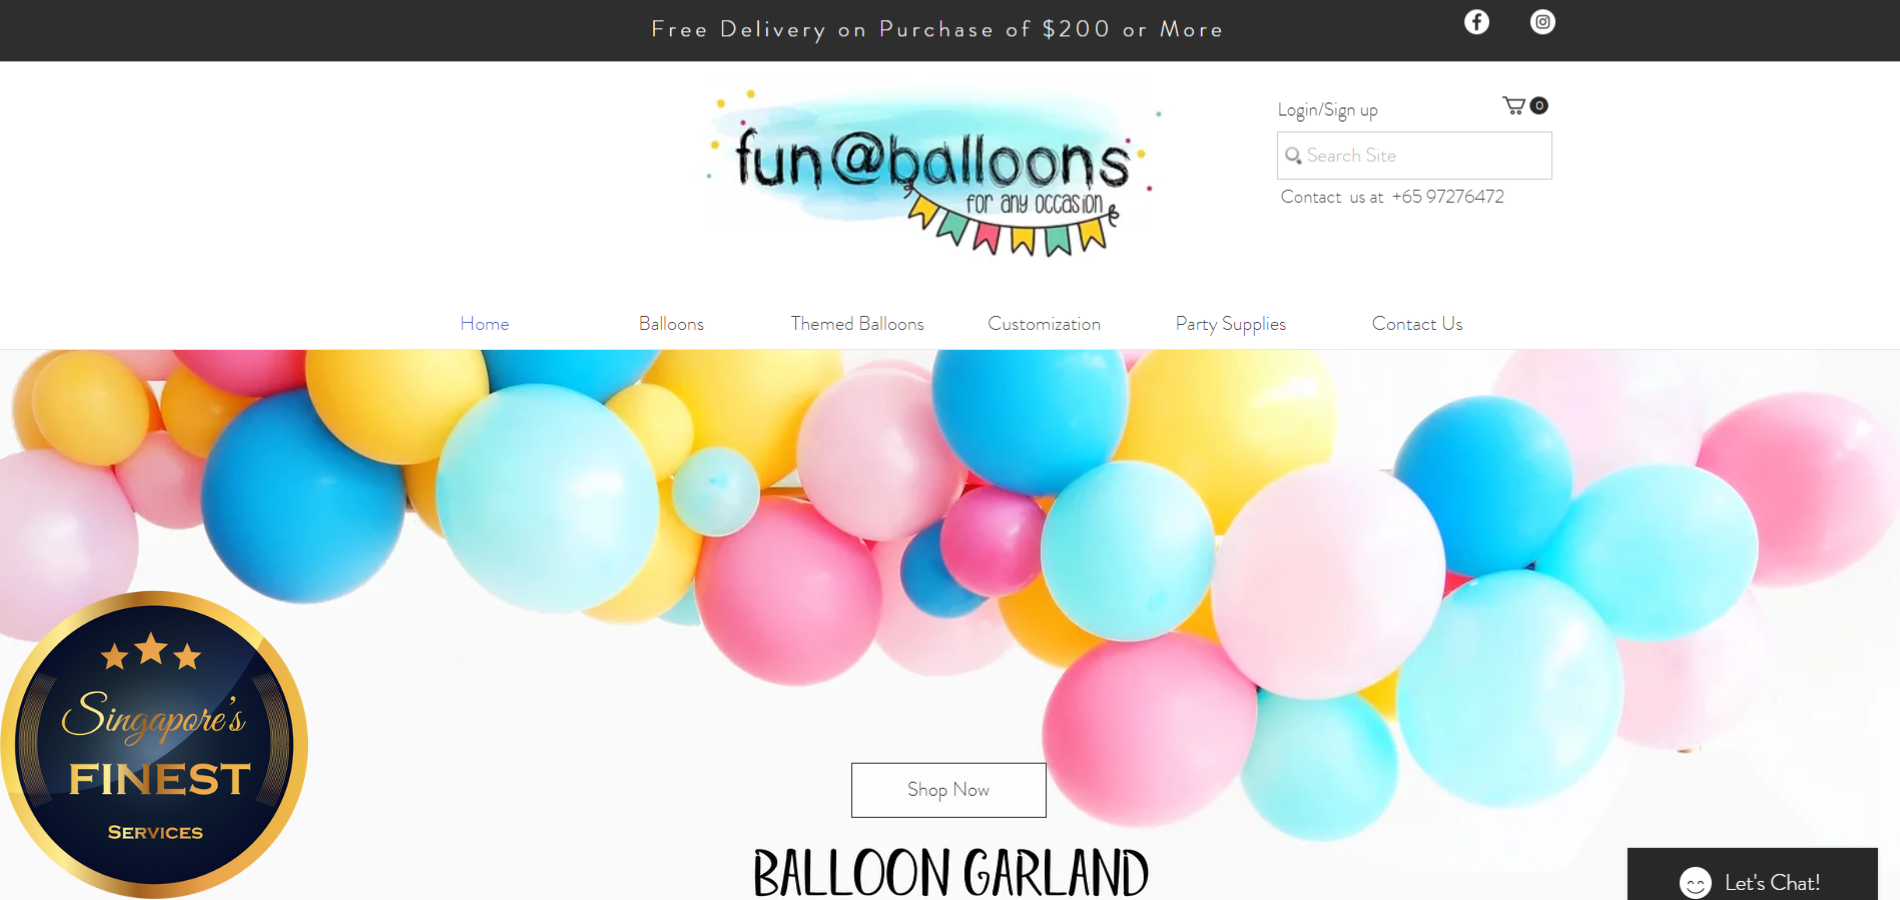Open the Themed Balloons menu
Screen dimensions: 1900x900
(857, 324)
